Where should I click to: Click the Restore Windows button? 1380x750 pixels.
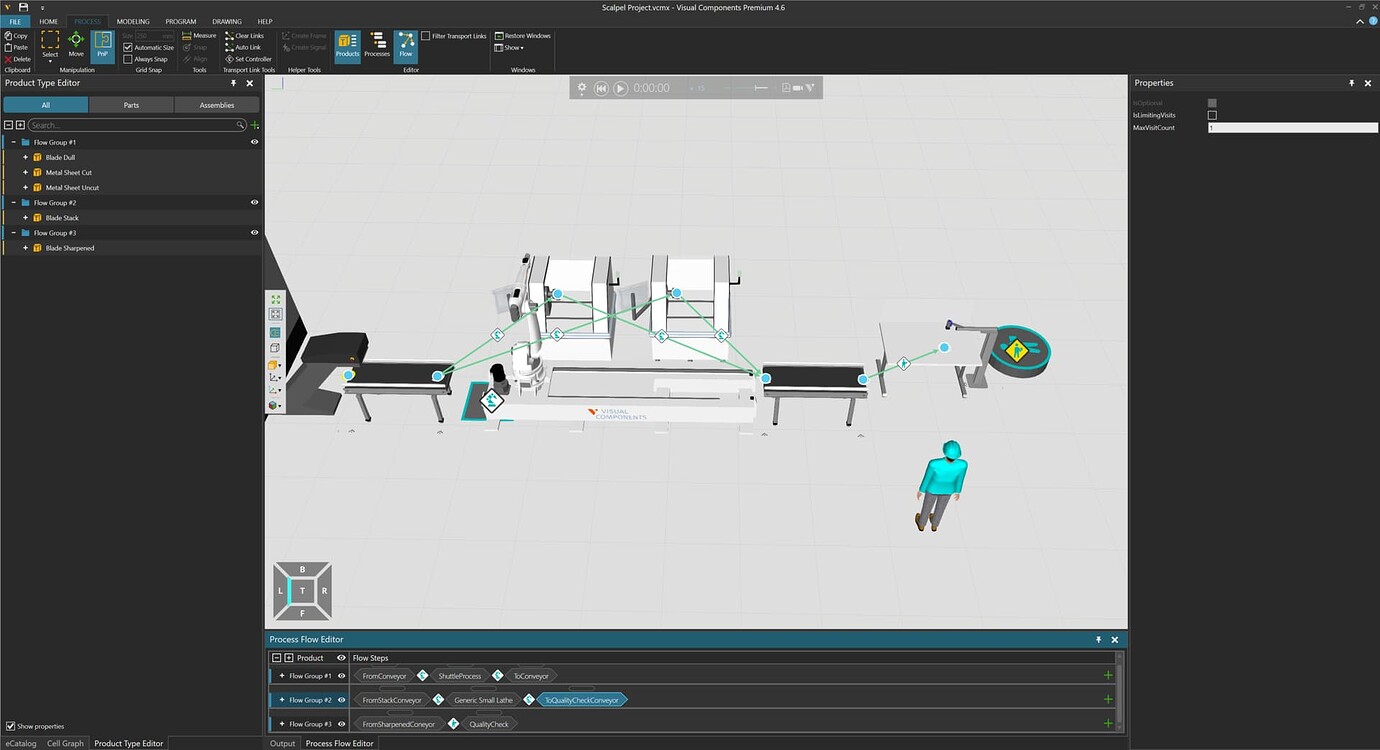point(521,35)
